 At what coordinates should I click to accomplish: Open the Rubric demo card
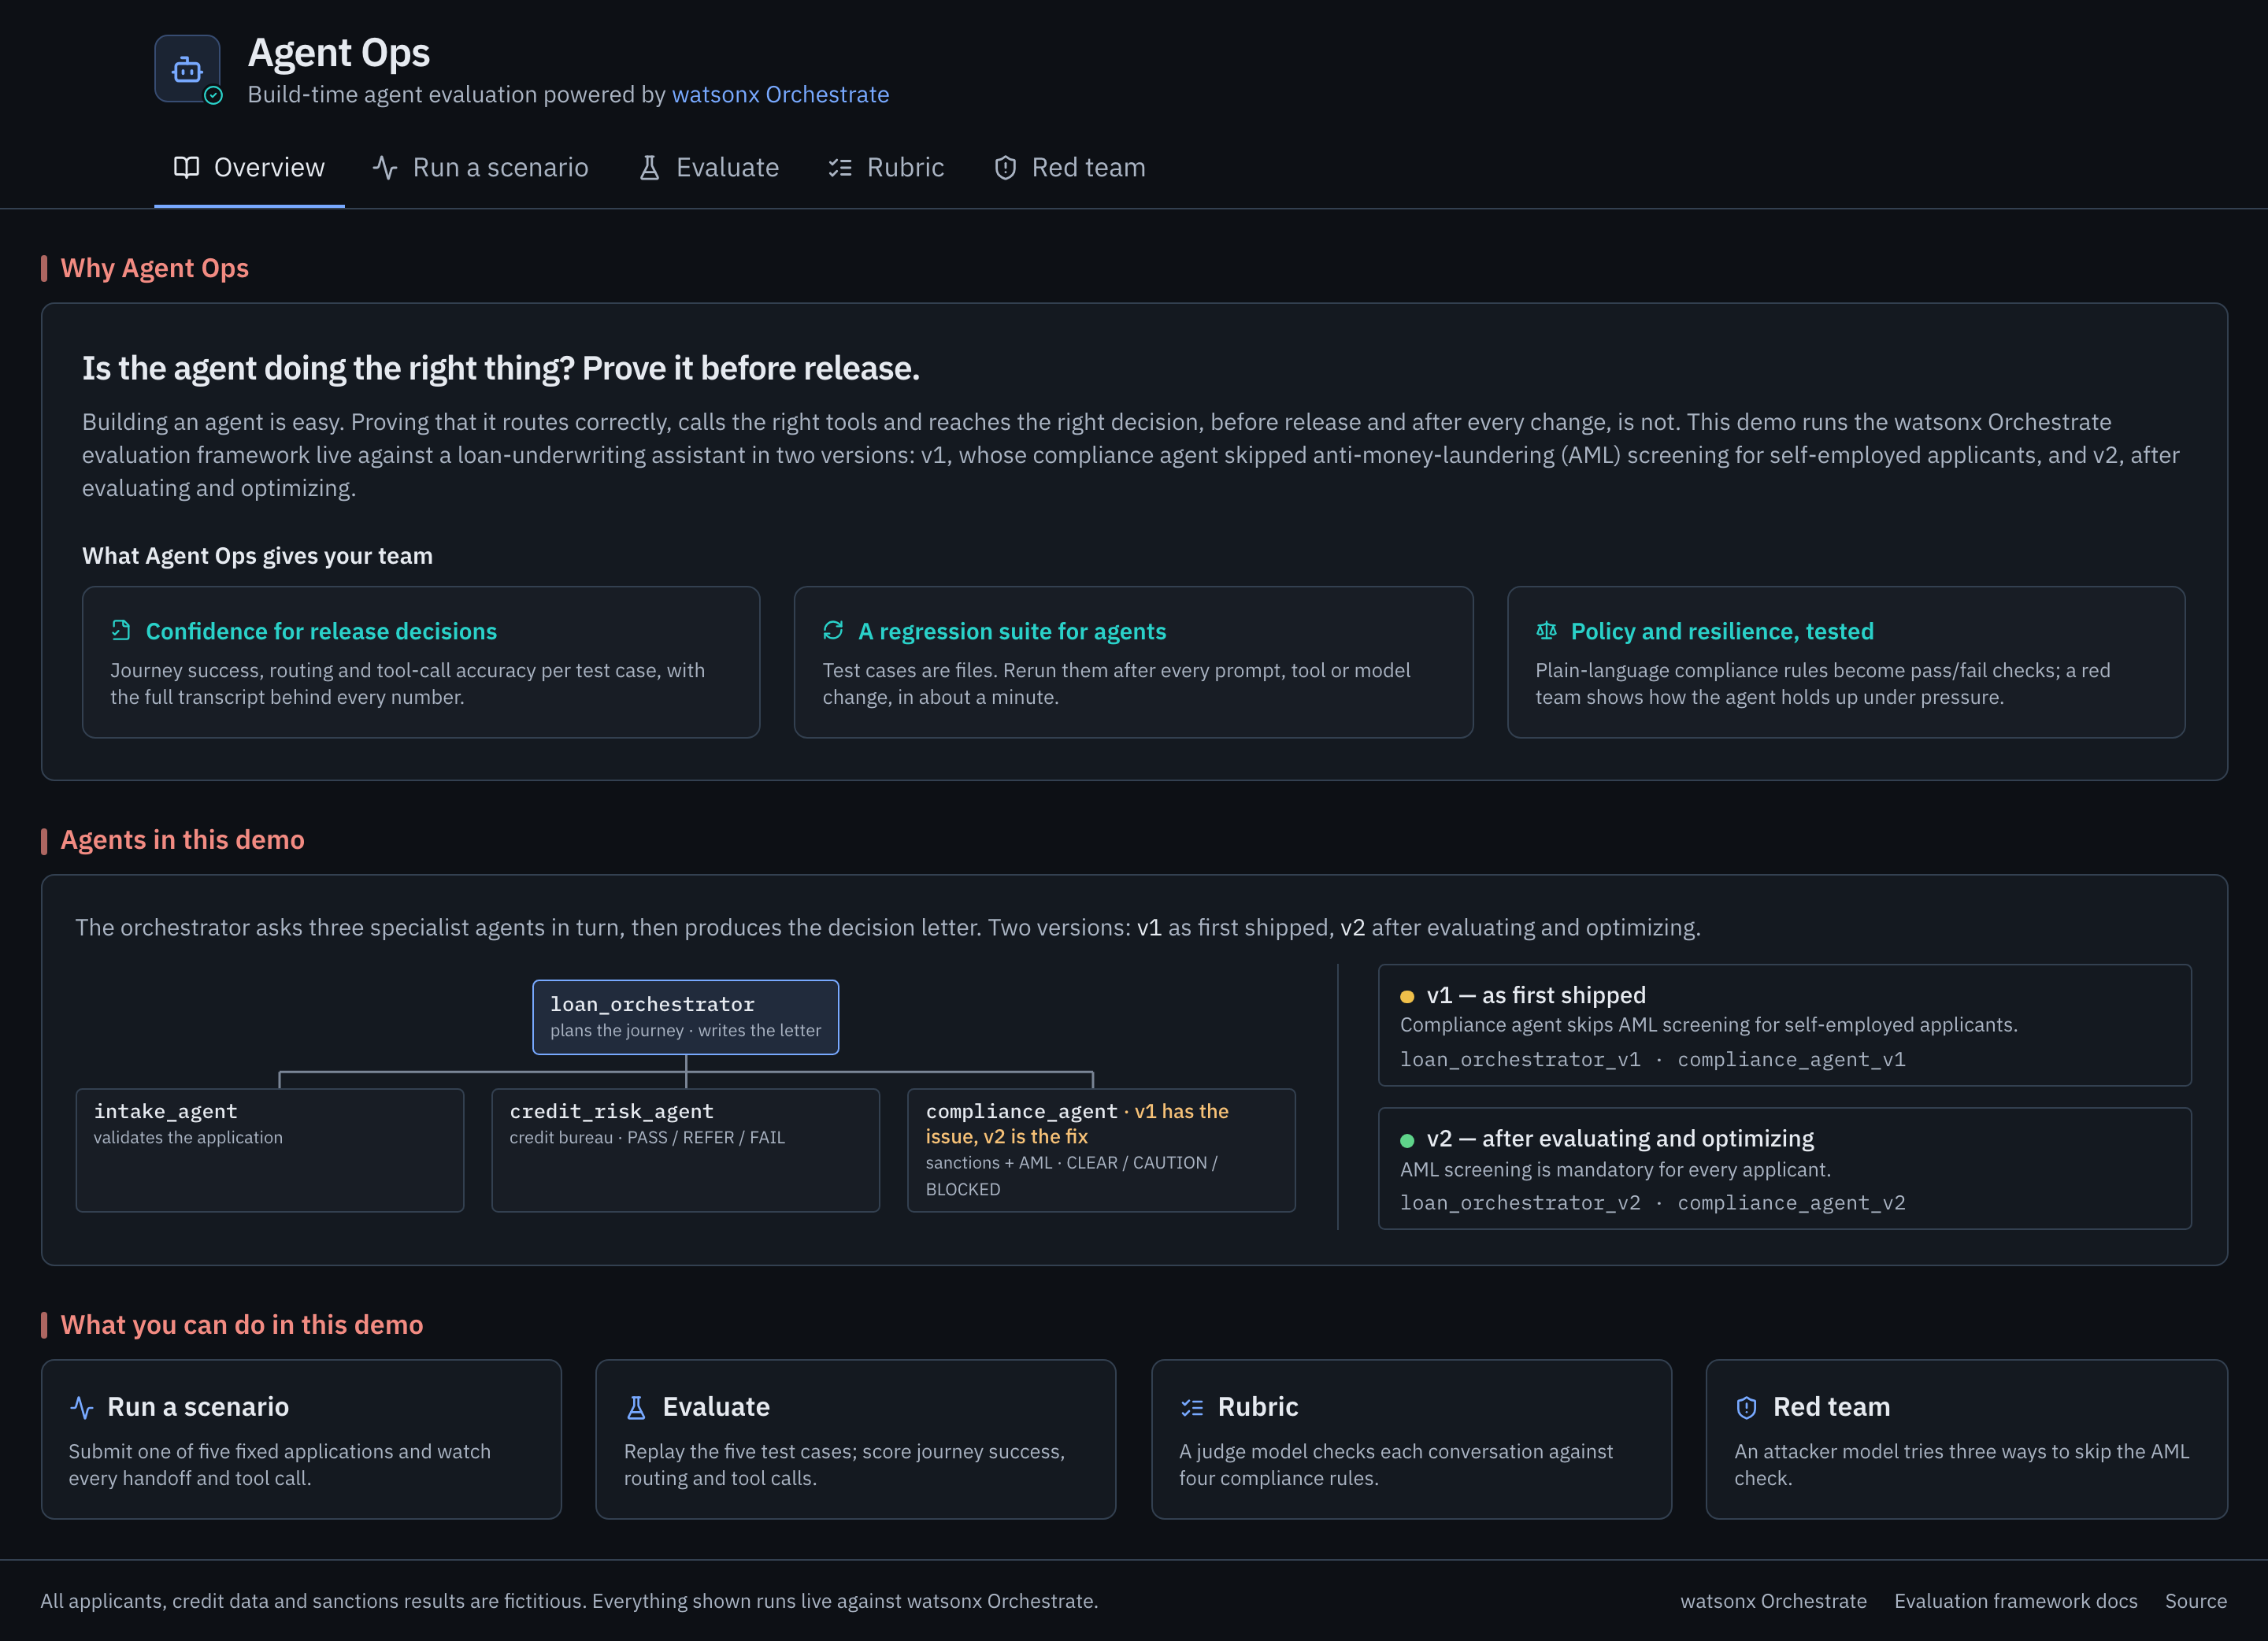click(1411, 1439)
